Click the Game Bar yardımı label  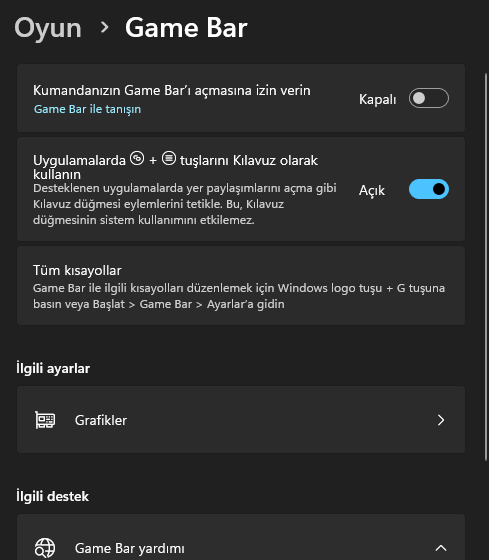(130, 548)
